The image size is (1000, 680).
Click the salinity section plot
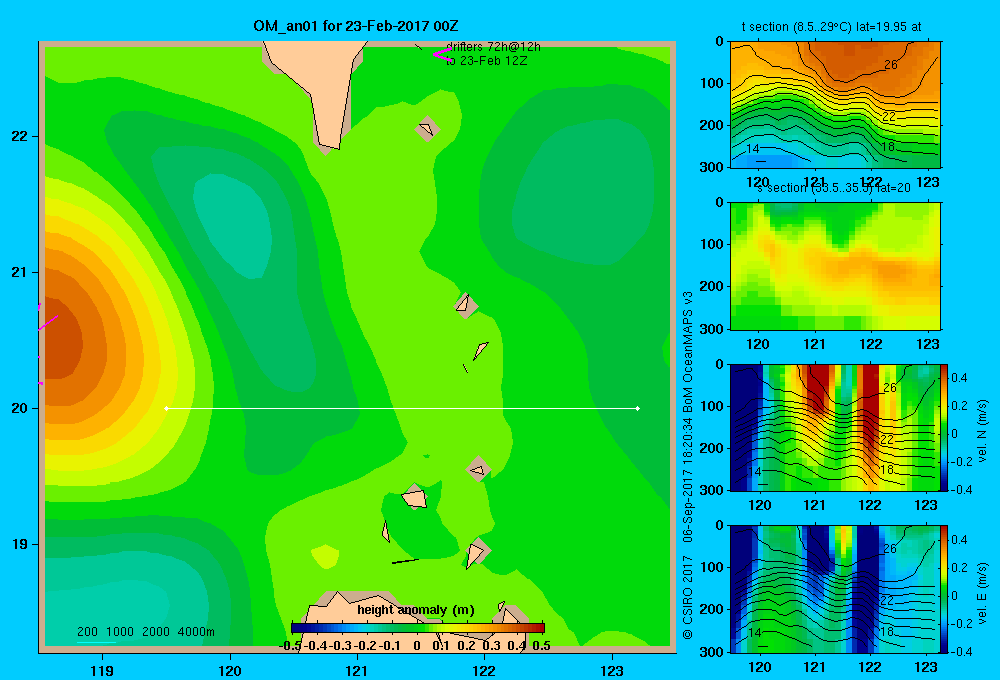[x=835, y=266]
